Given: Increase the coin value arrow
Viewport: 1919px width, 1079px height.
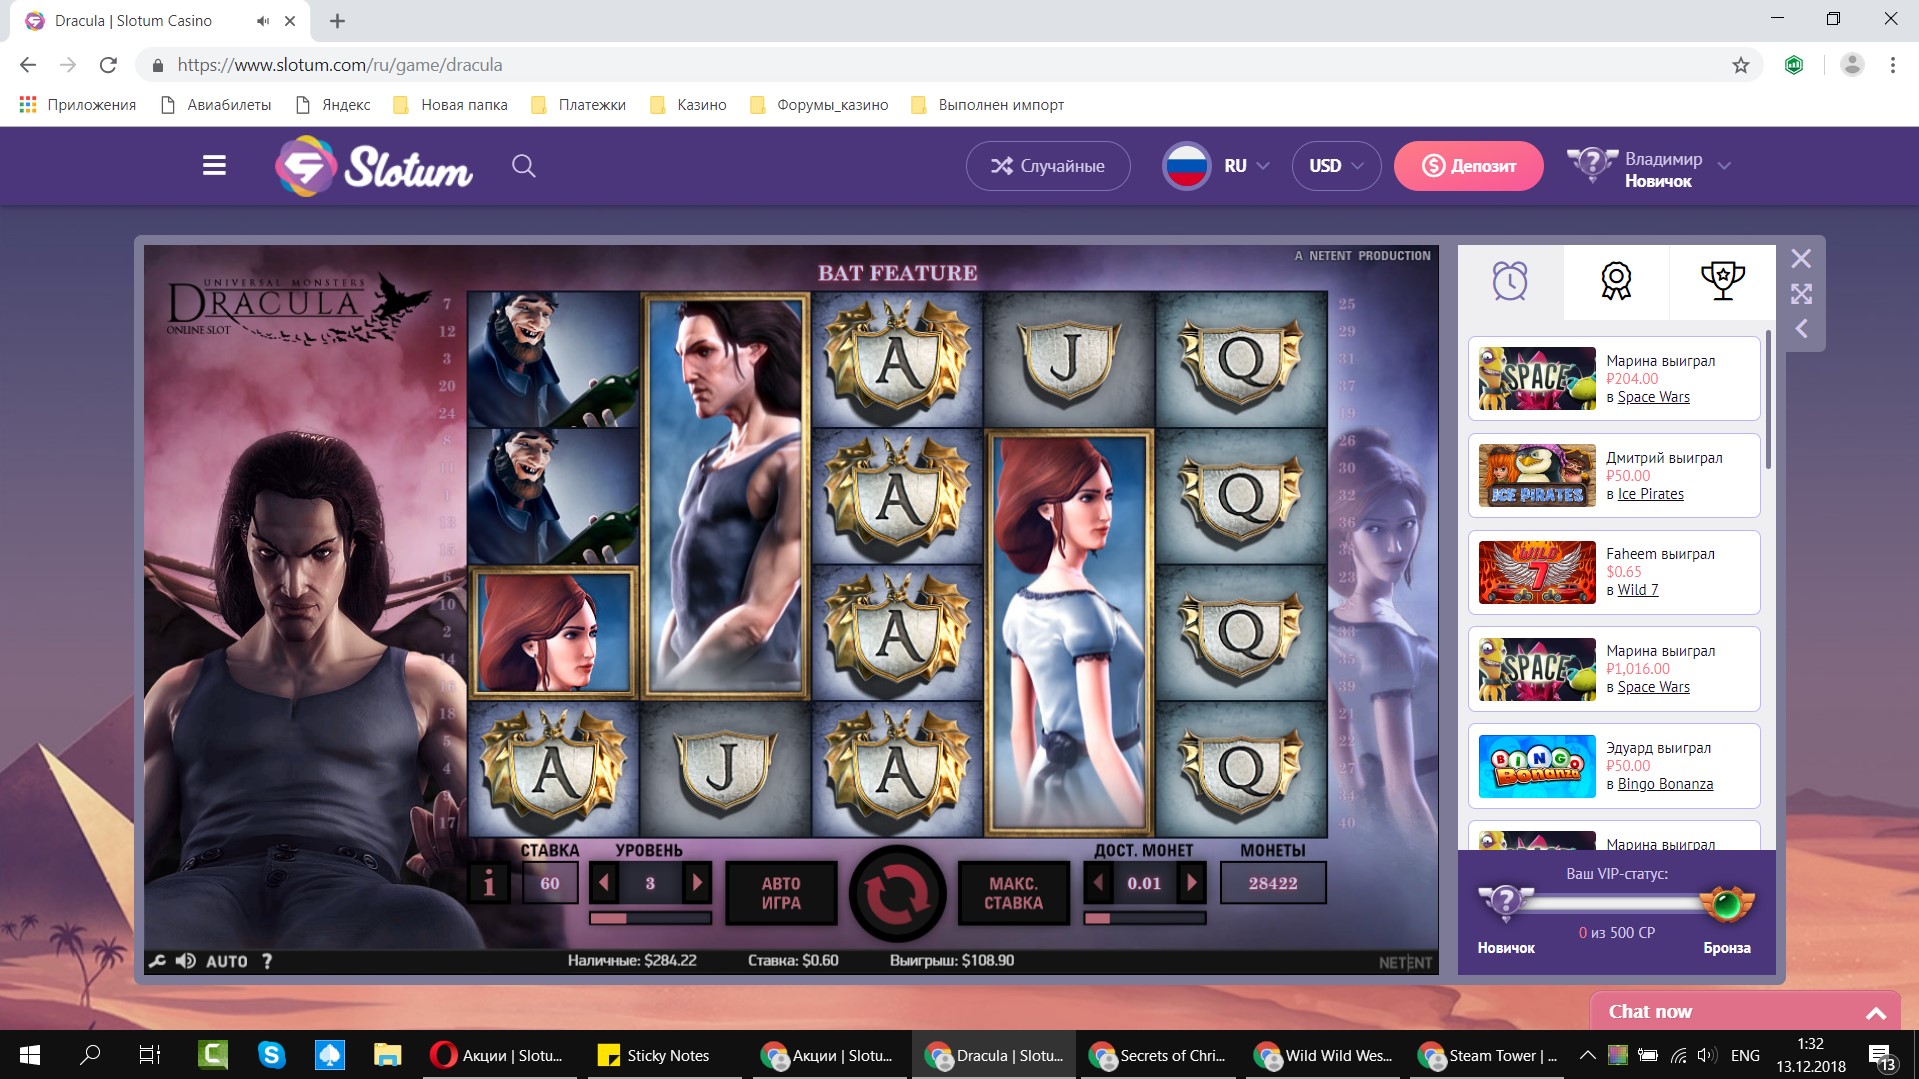Looking at the screenshot, I should pyautogui.click(x=1191, y=883).
